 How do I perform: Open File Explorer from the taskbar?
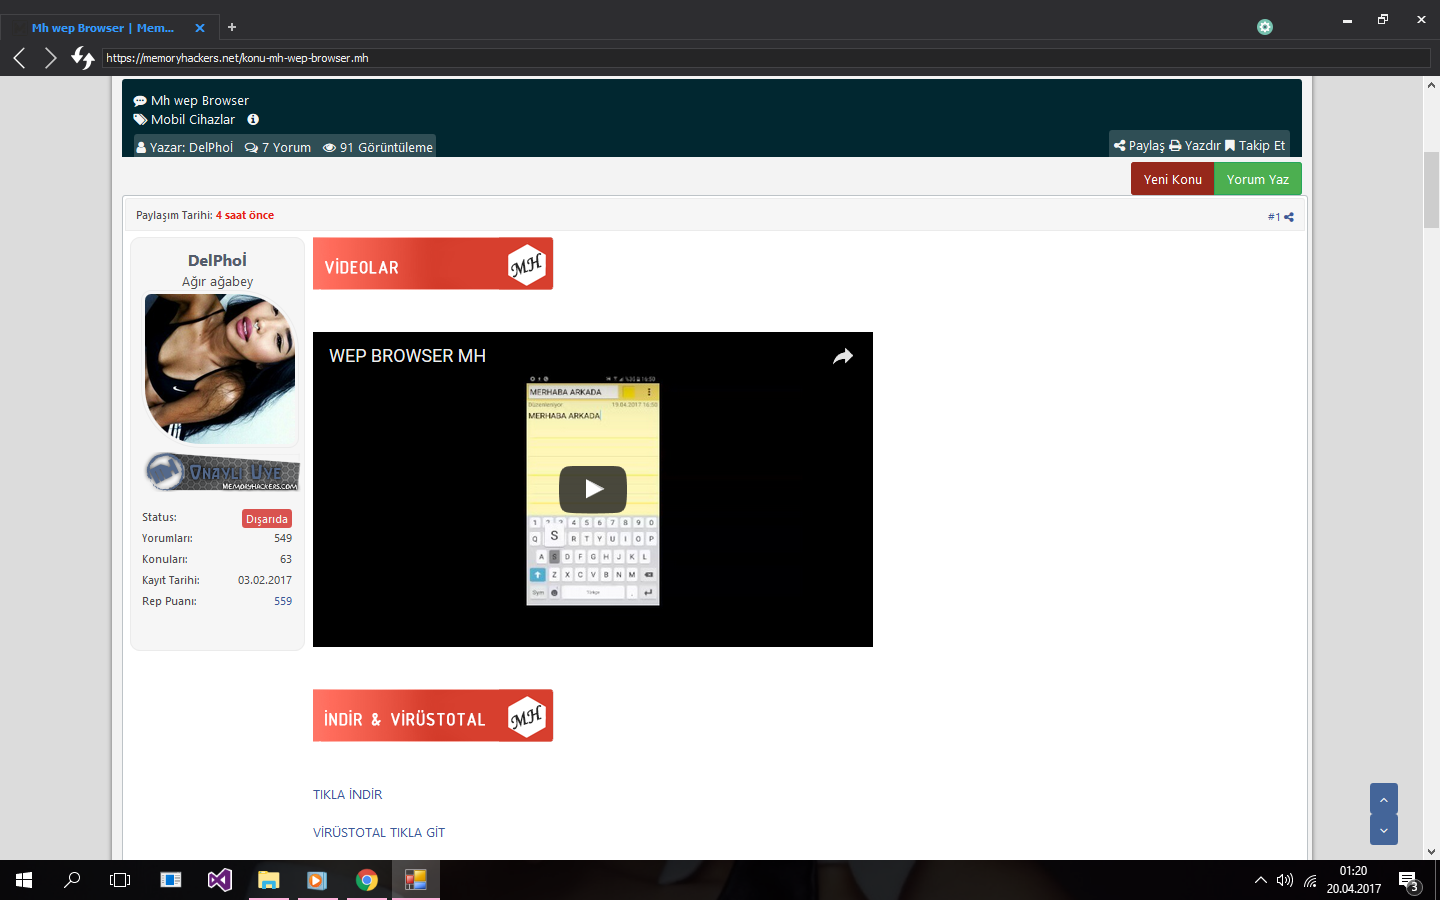click(x=269, y=880)
